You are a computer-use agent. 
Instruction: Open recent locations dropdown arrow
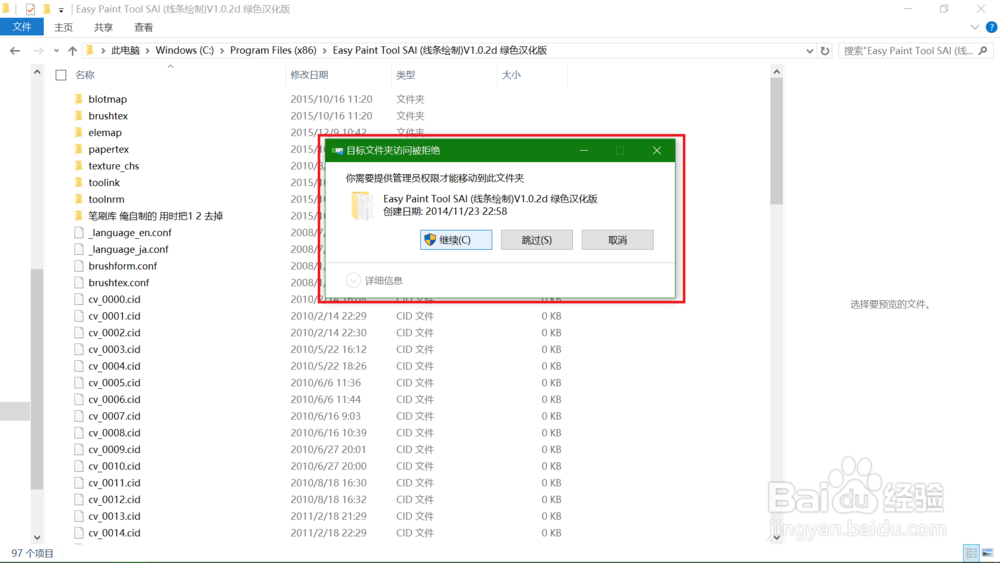56,50
